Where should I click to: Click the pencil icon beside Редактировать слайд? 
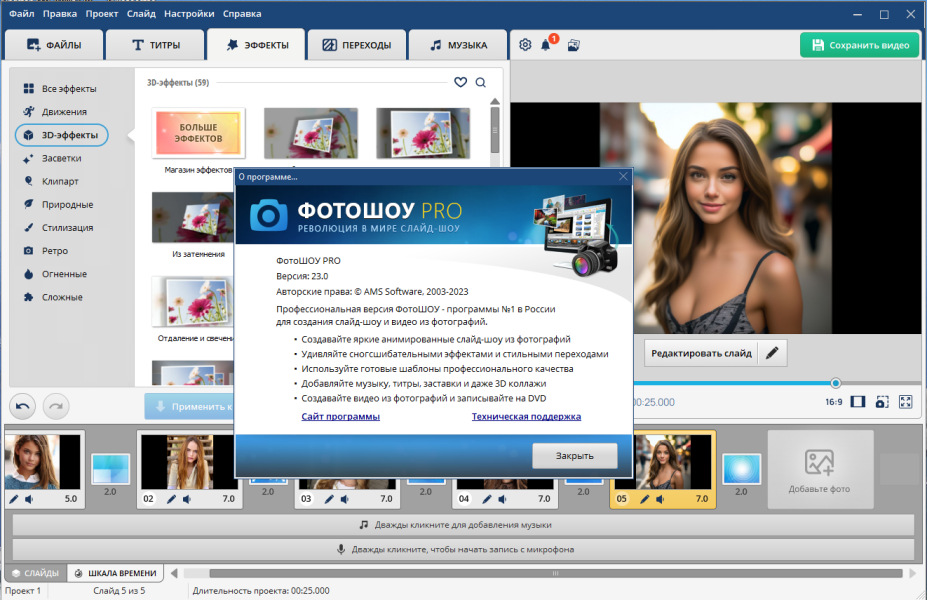pos(772,353)
